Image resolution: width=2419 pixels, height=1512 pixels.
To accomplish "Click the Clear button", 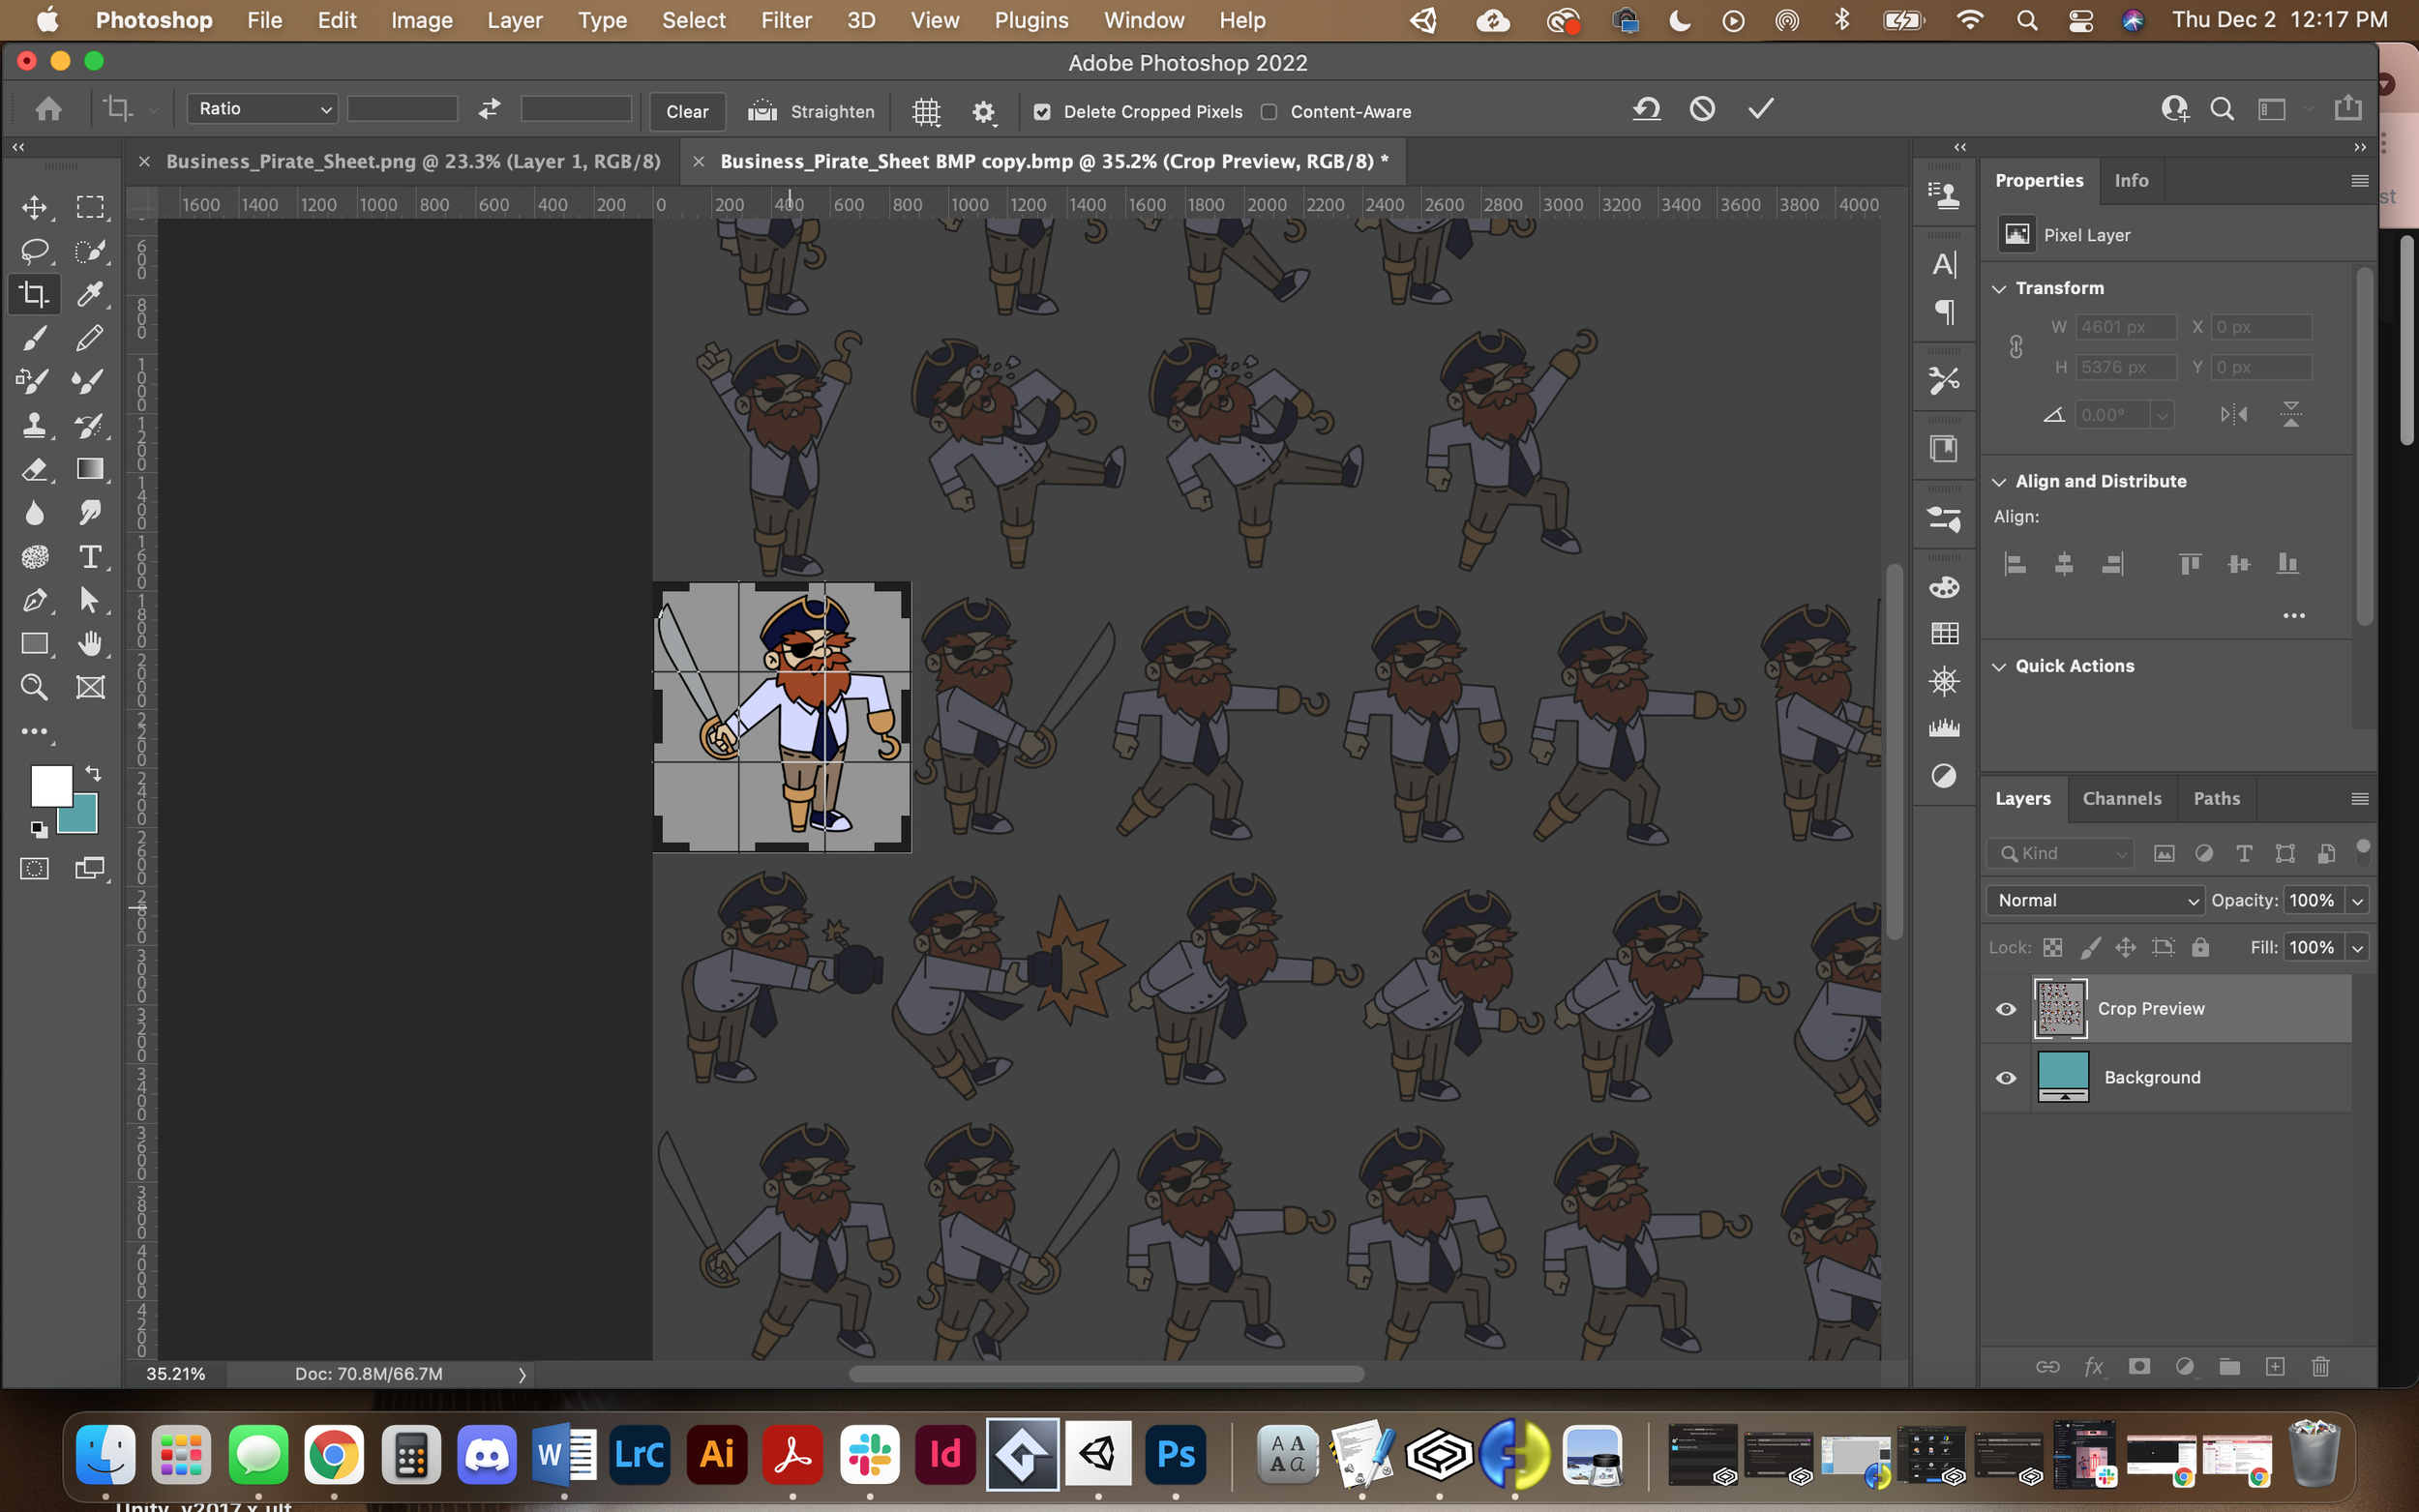I will pyautogui.click(x=687, y=111).
